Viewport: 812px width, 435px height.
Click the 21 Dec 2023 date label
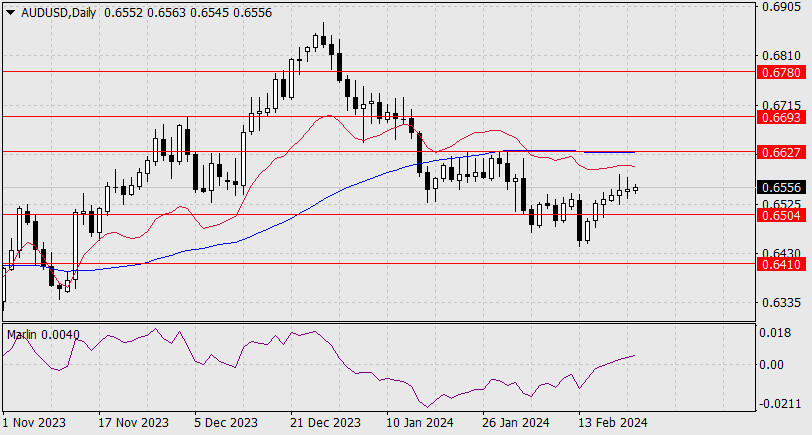[326, 423]
